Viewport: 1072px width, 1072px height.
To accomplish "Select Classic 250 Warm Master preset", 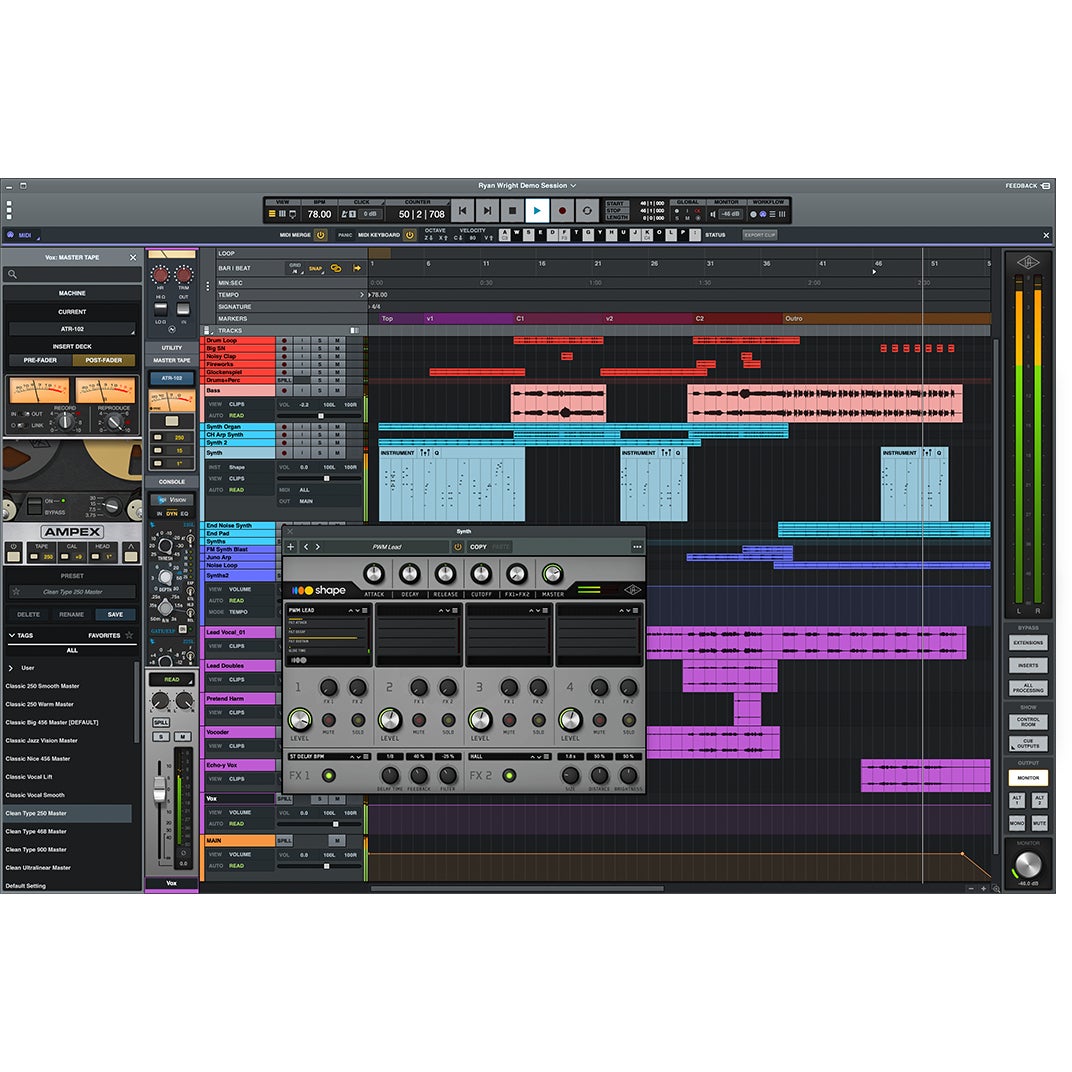I will (x=40, y=704).
